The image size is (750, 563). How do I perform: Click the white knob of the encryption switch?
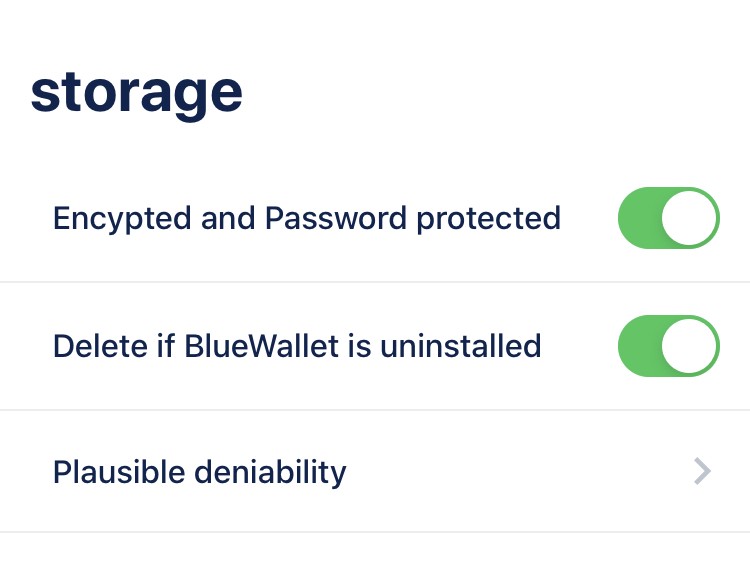pos(691,217)
